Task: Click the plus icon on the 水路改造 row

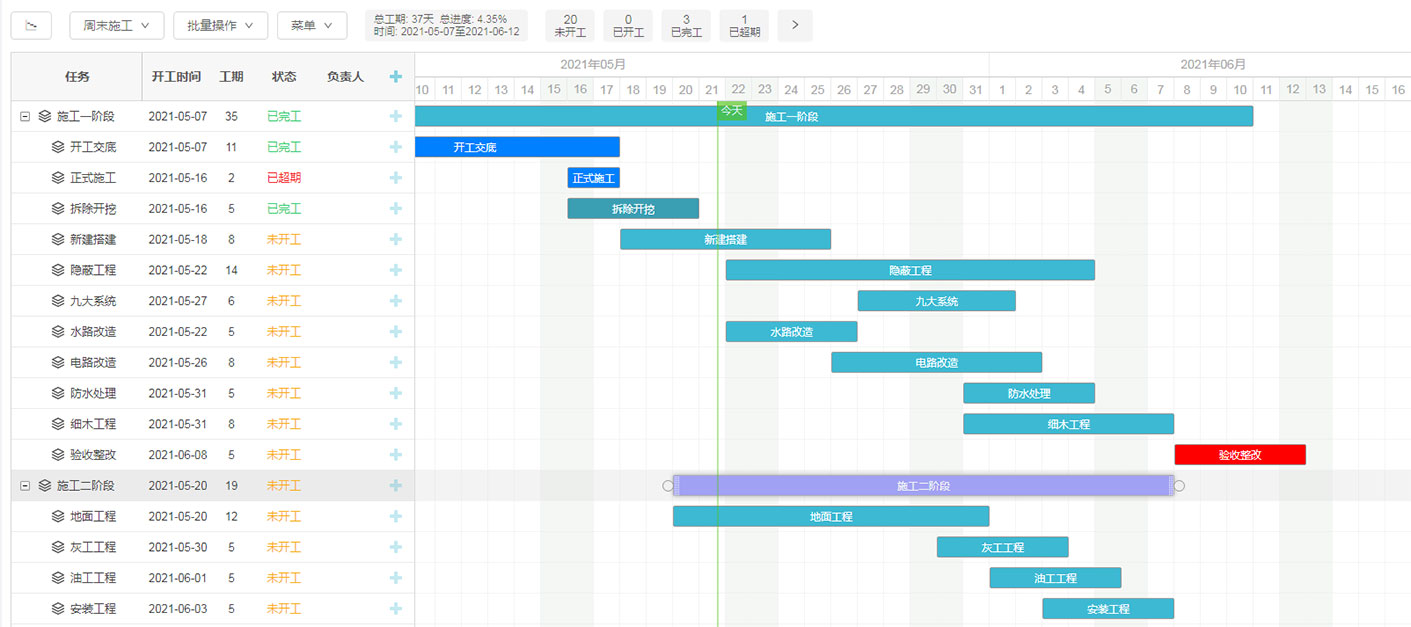Action: point(395,332)
